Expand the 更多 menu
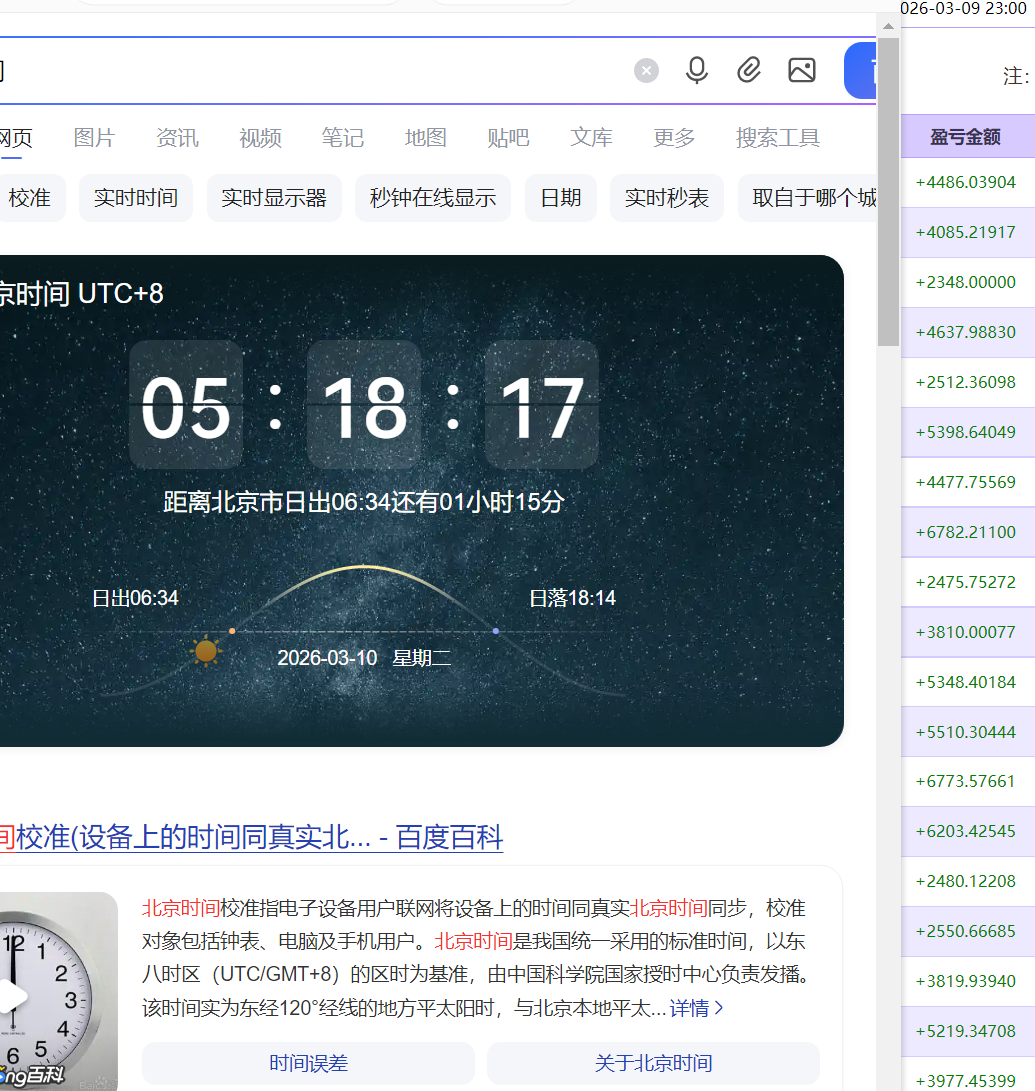The width and height of the screenshot is (1035, 1091). pos(674,138)
